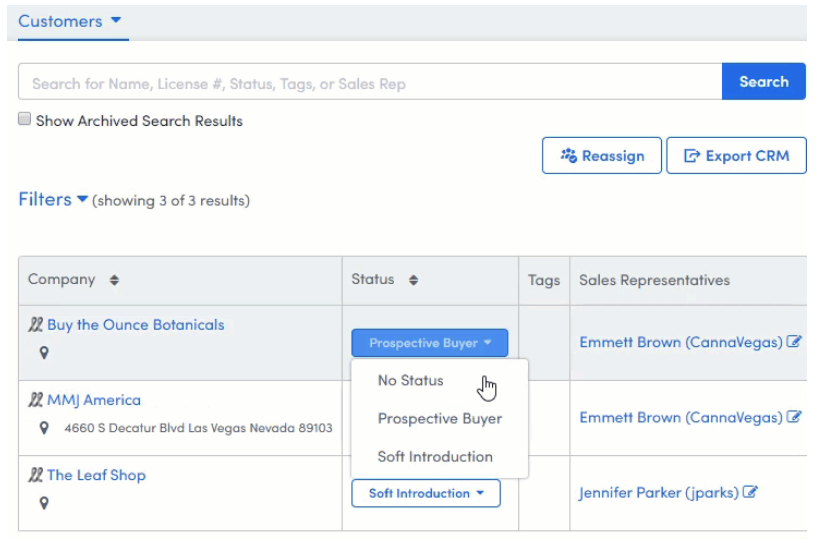Click the Tags column header
This screenshot has width=826, height=556.
[x=544, y=280]
